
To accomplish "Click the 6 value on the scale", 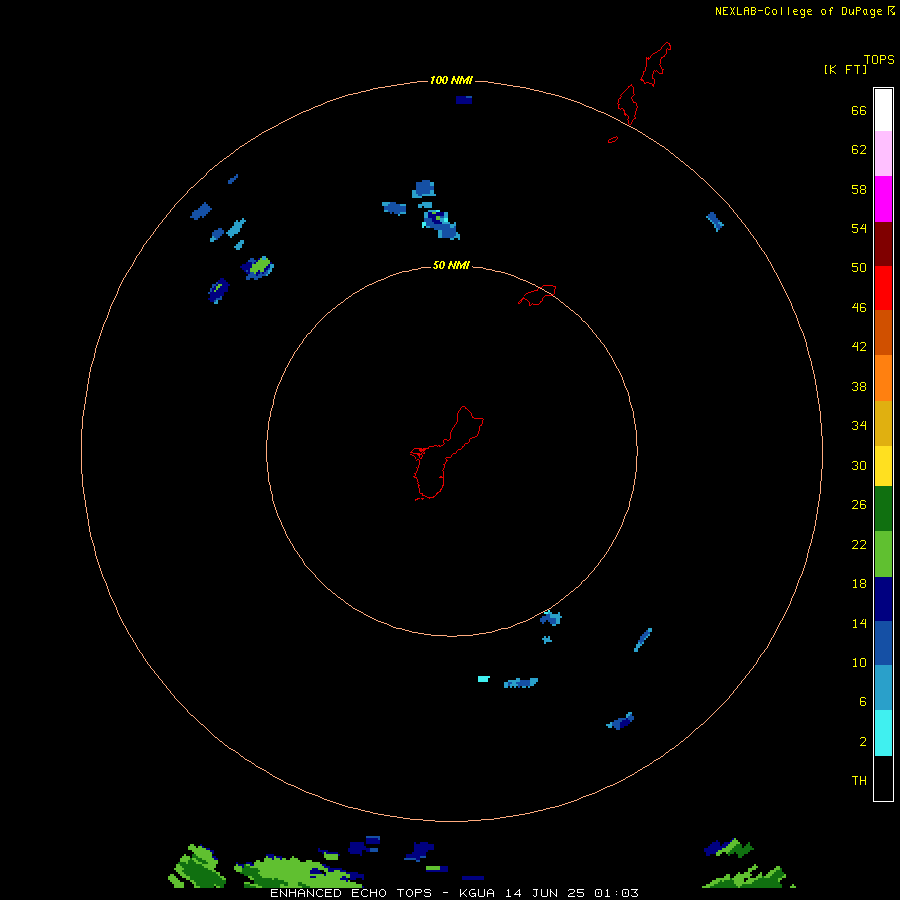I will click(x=863, y=702).
